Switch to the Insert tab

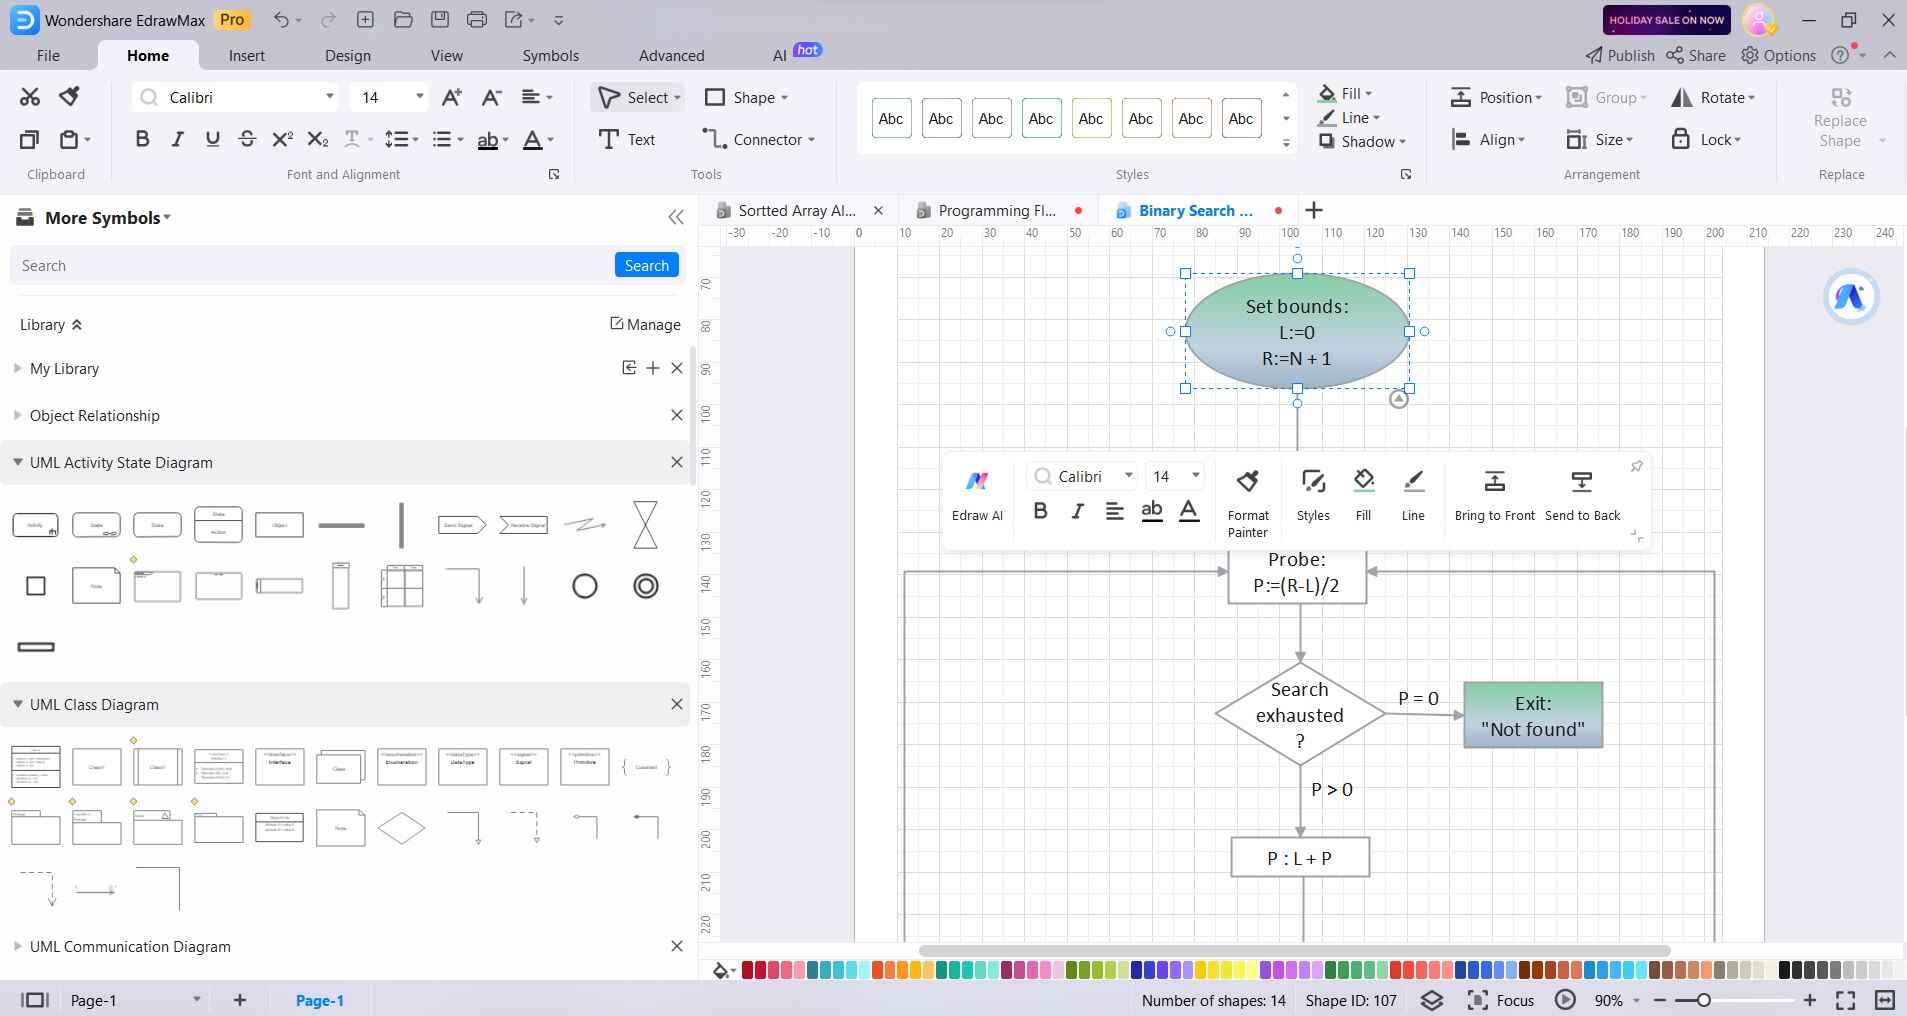(x=247, y=56)
